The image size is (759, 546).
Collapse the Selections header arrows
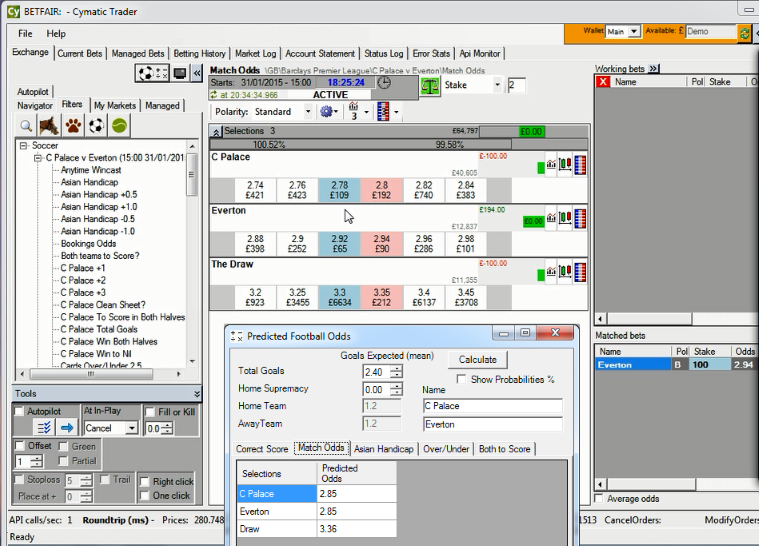216,132
